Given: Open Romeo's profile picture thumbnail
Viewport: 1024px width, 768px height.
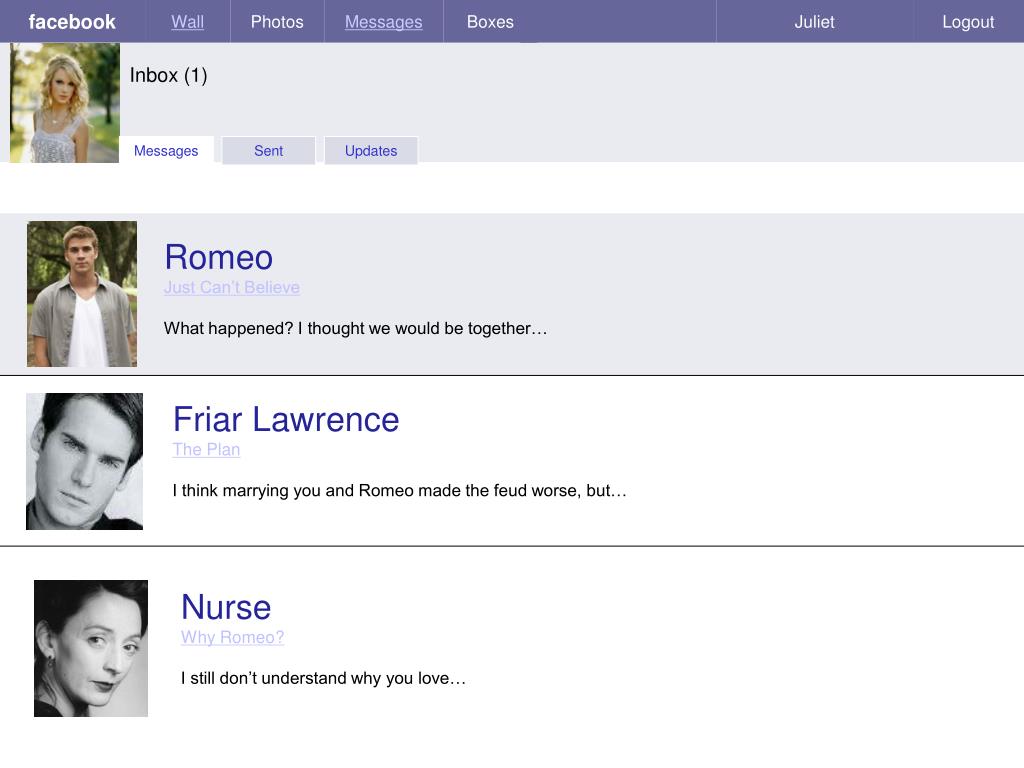Looking at the screenshot, I should pyautogui.click(x=82, y=294).
